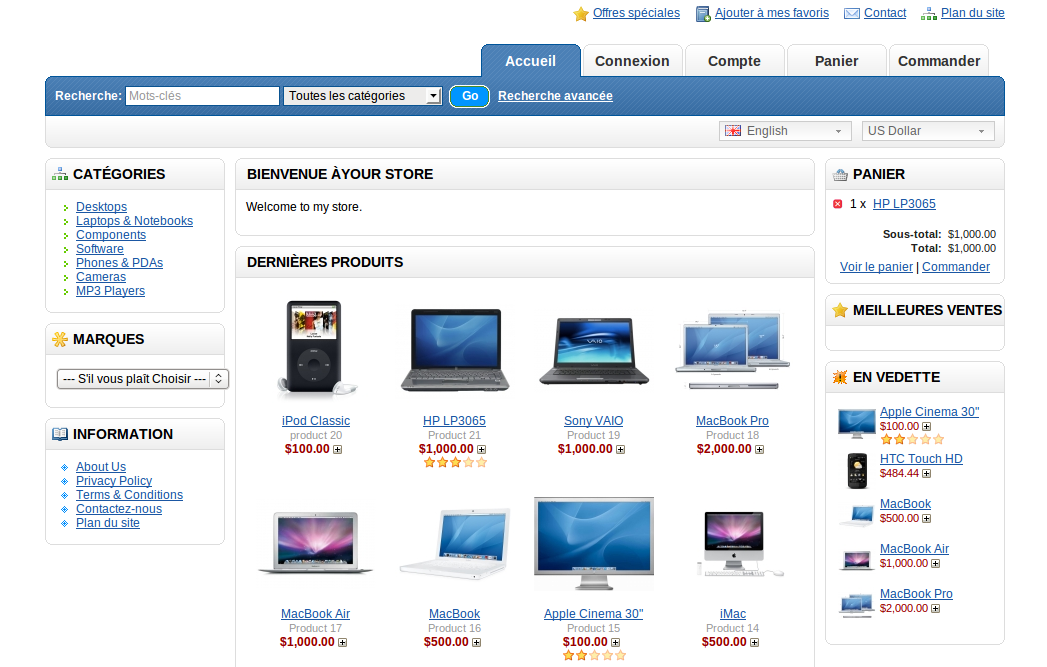Open the MP3 Players category

110,291
